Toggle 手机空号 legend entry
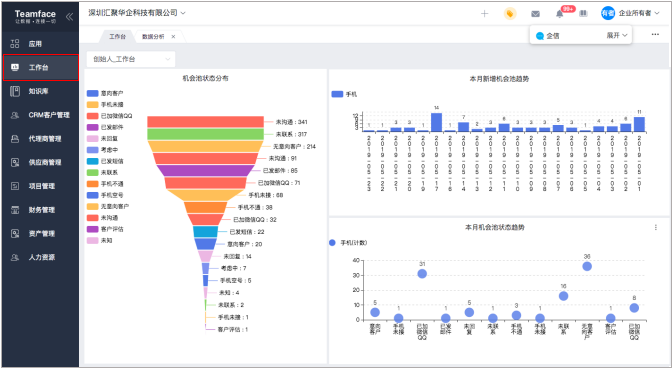Screen dimensions: 672x368 click(x=105, y=195)
